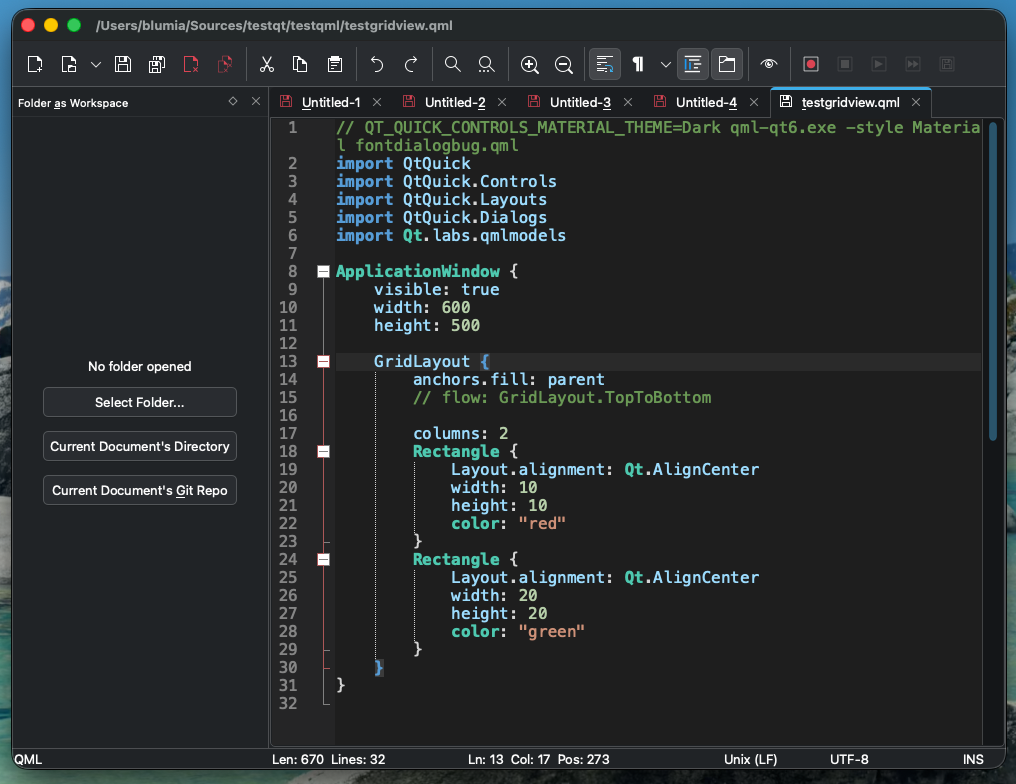Switch to Untitled-3 tab
This screenshot has height=784, width=1016.
(580, 102)
